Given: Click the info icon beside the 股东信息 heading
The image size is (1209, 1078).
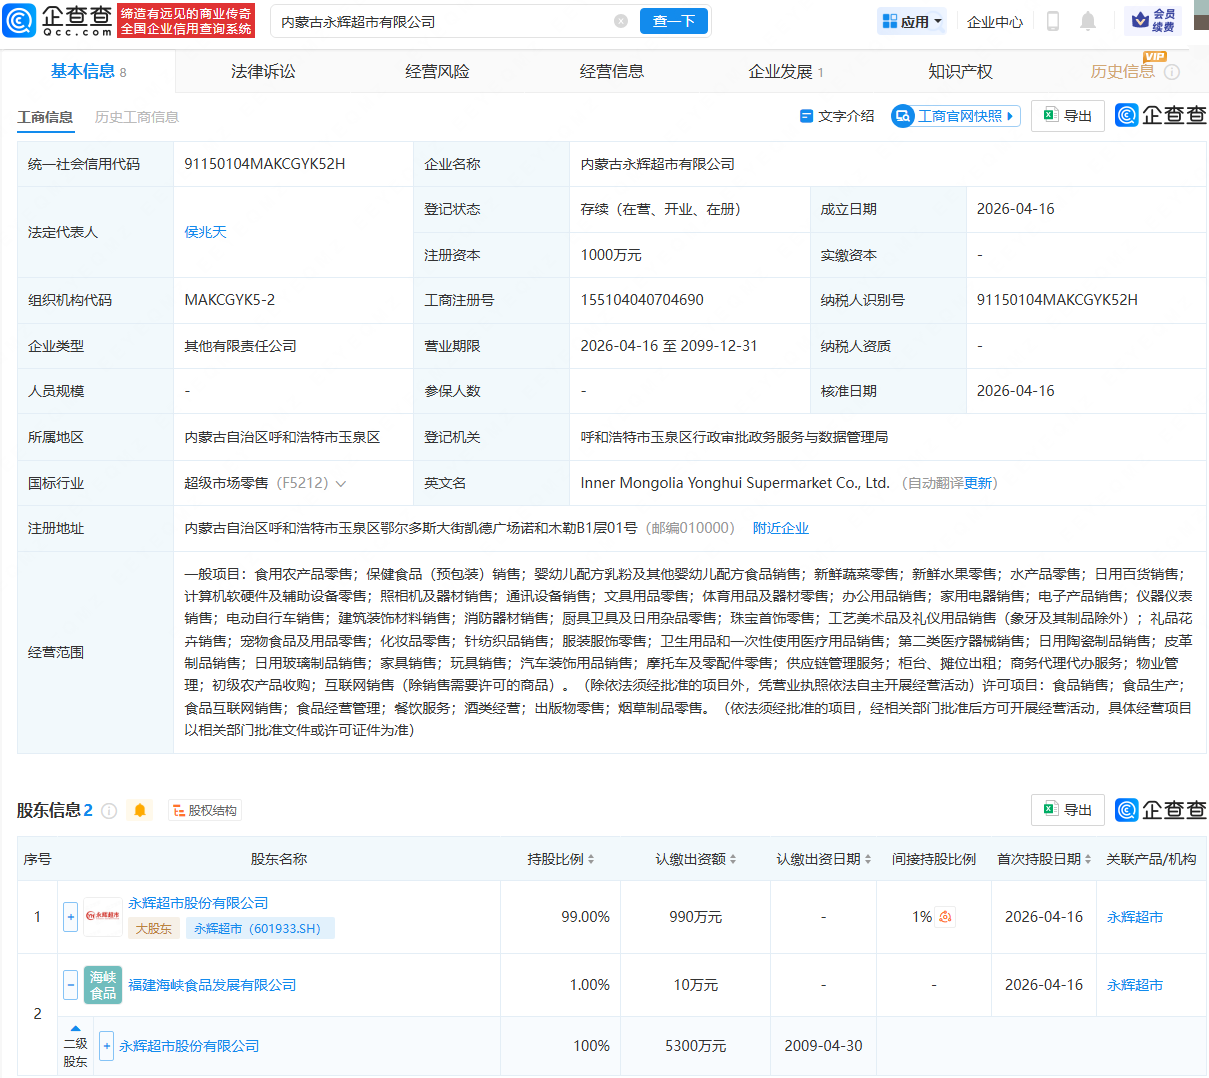Looking at the screenshot, I should (110, 810).
